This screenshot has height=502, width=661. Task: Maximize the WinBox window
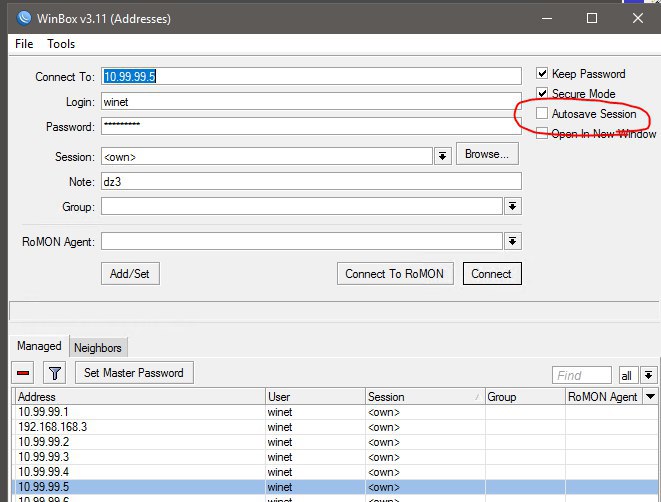592,18
